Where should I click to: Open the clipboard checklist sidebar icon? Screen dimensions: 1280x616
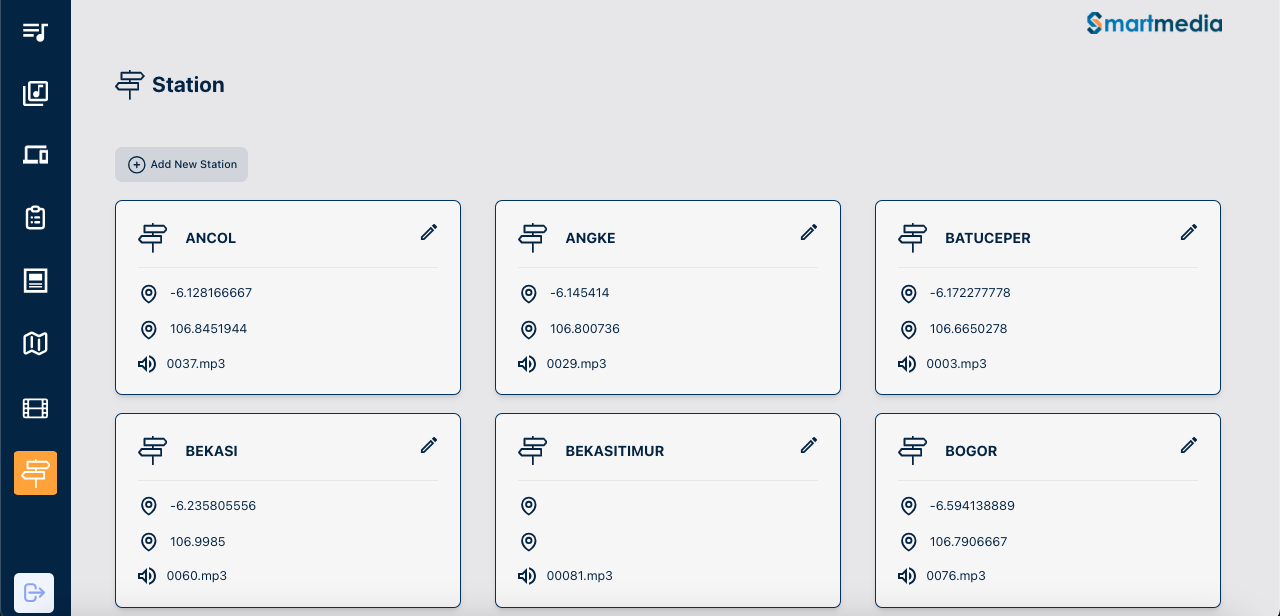point(35,217)
